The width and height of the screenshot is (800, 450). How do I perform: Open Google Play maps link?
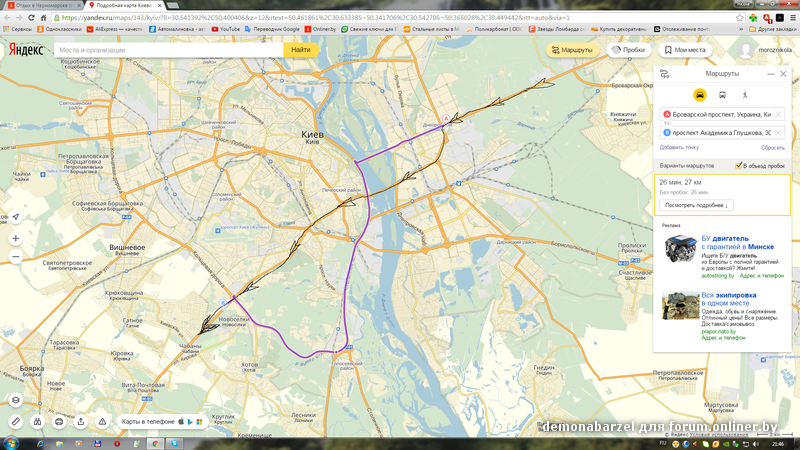pos(190,422)
